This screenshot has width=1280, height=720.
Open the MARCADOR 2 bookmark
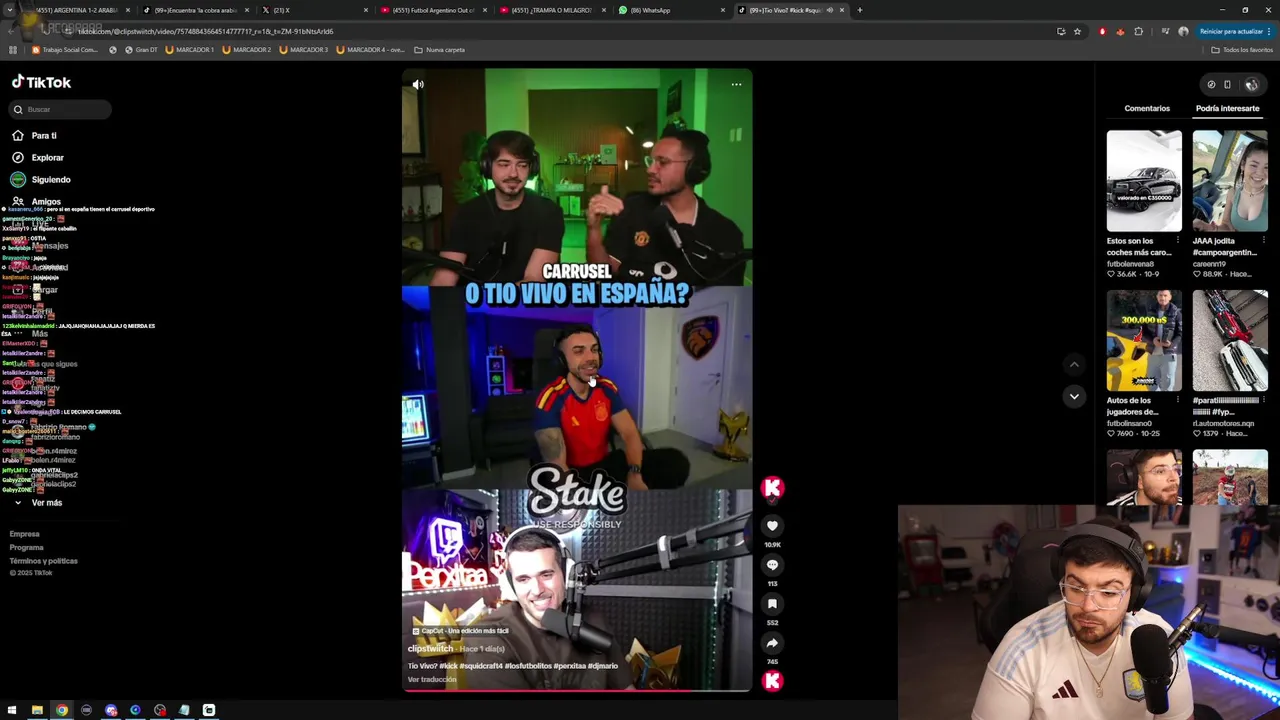[x=247, y=50]
